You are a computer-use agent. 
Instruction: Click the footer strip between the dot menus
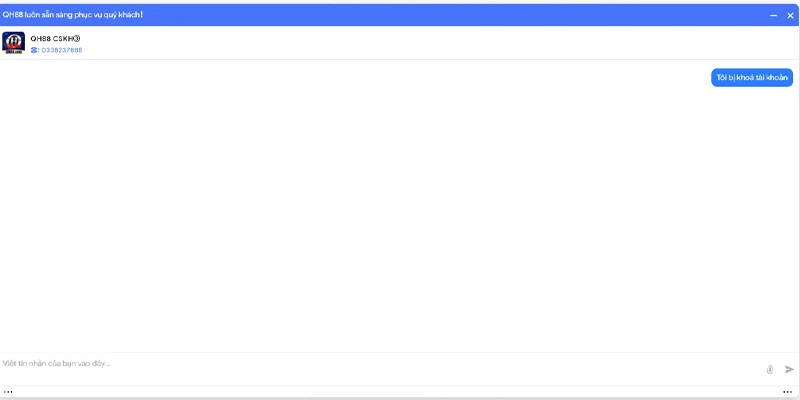(398, 392)
